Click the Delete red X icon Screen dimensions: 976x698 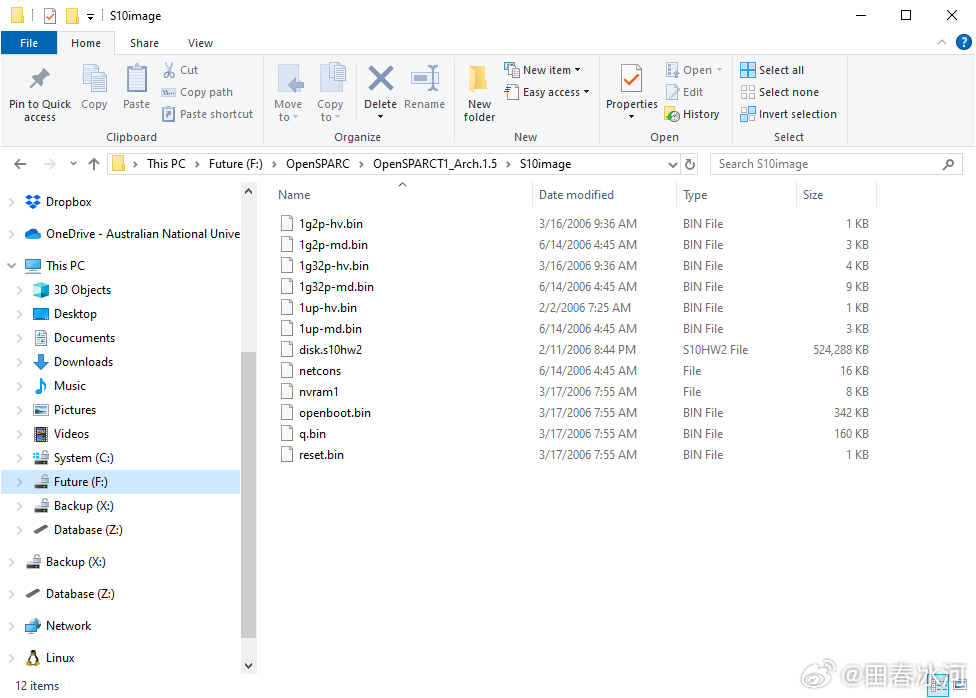380,78
